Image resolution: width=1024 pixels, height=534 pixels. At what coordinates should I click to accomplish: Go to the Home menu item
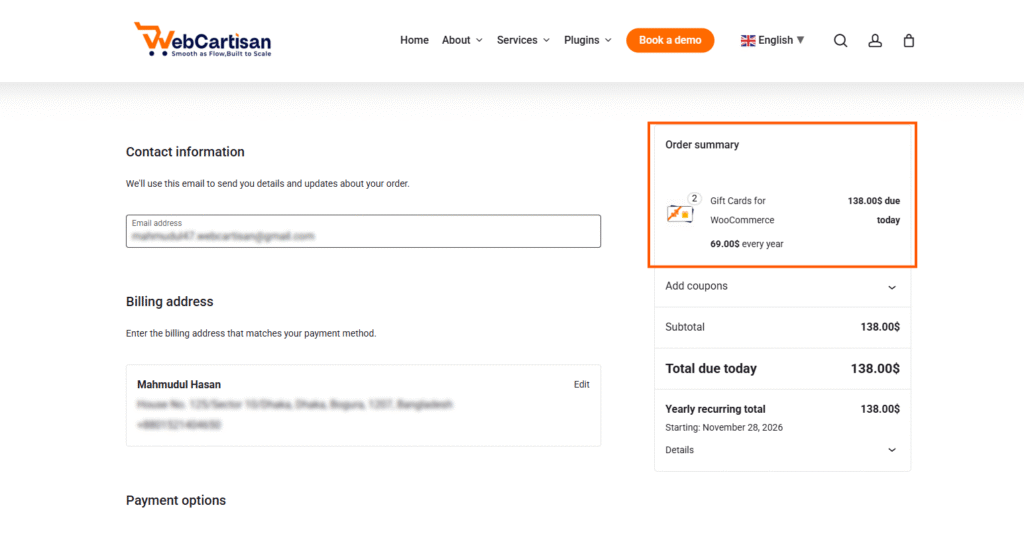click(414, 41)
